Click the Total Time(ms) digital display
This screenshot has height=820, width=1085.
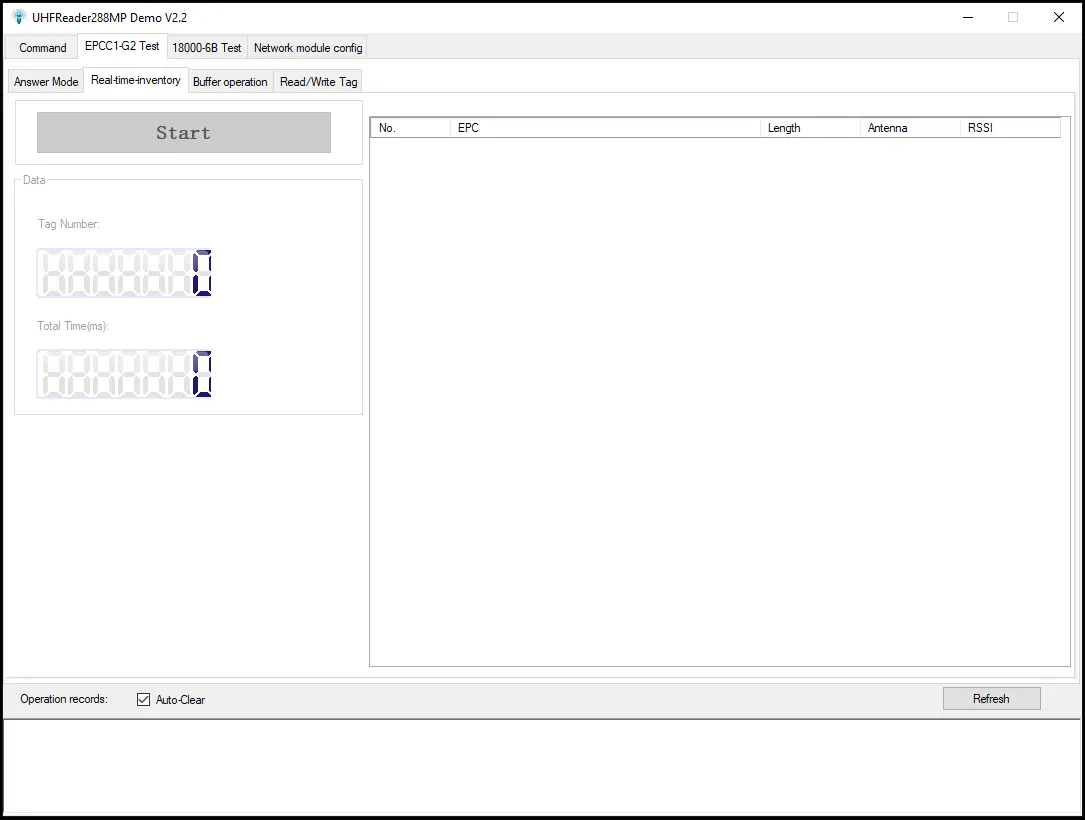coord(125,374)
